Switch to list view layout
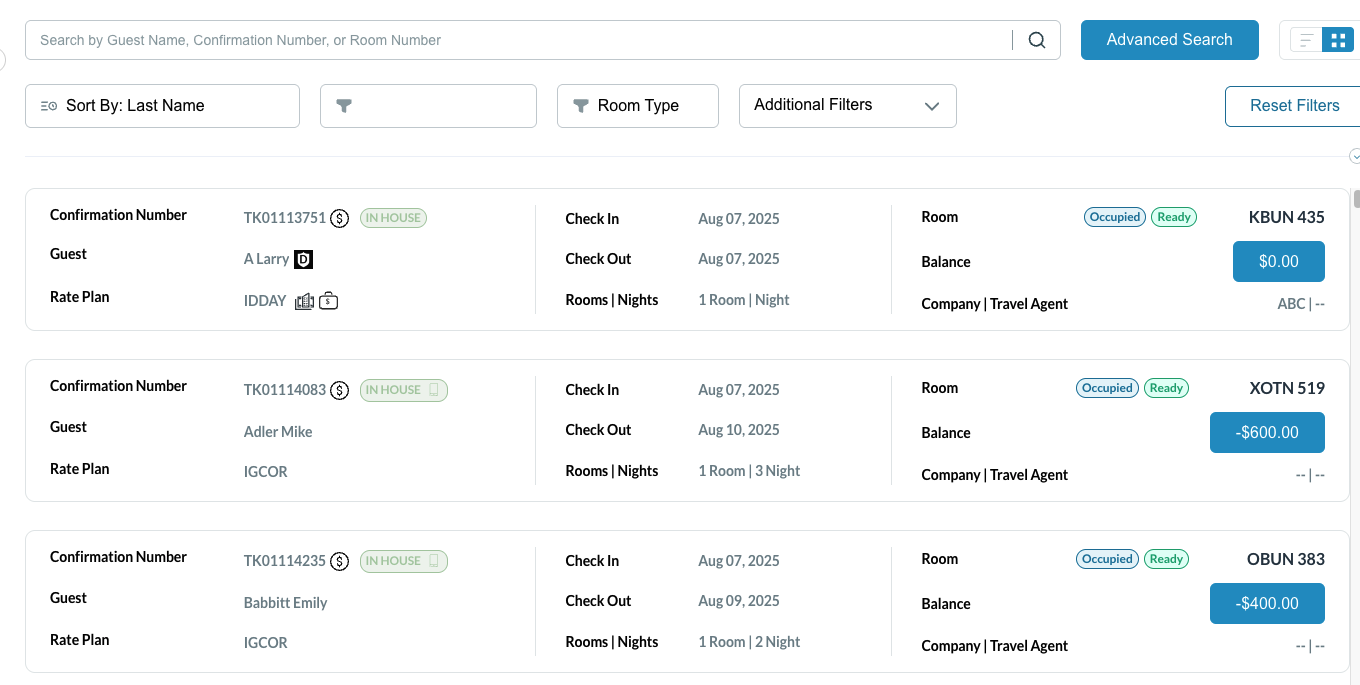1360x685 pixels. click(x=1305, y=40)
